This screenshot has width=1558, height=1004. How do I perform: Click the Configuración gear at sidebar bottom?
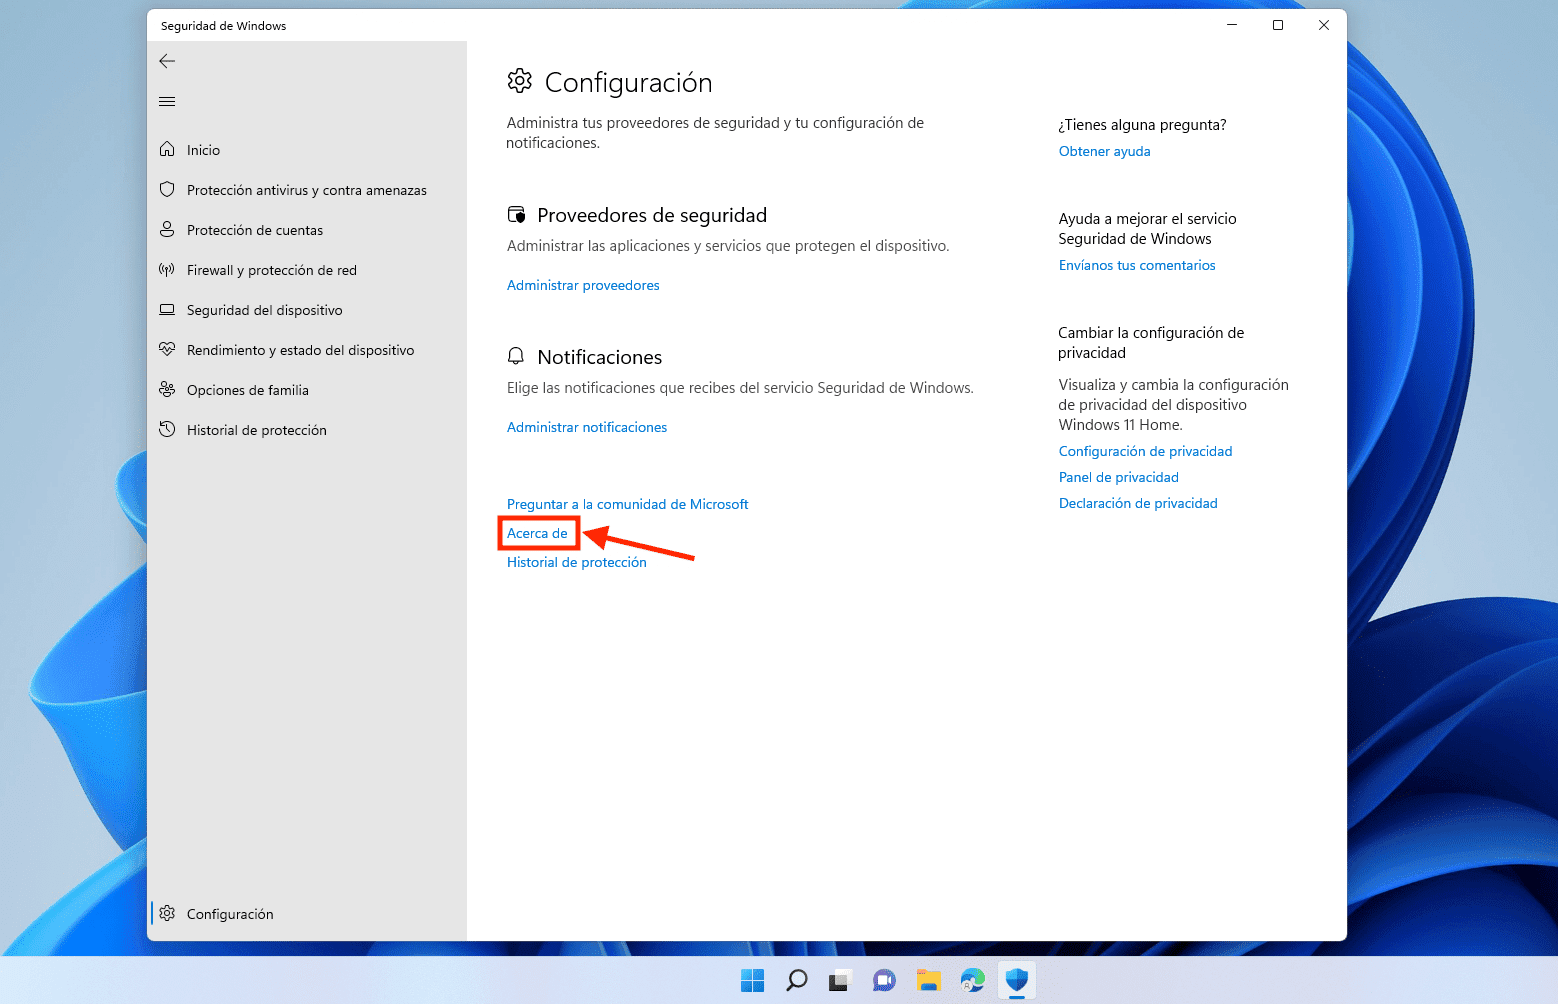pos(167,913)
